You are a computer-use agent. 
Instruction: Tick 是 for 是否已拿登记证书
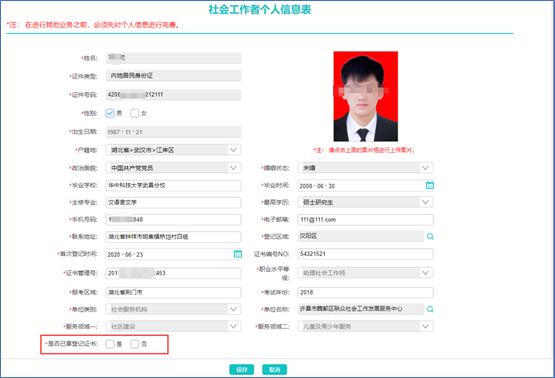110,344
